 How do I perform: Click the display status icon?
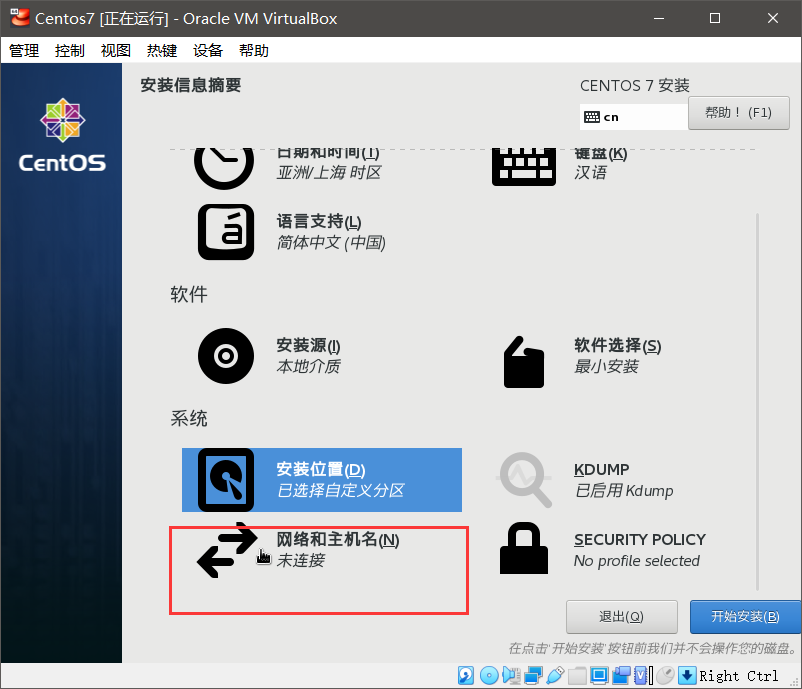(599, 676)
